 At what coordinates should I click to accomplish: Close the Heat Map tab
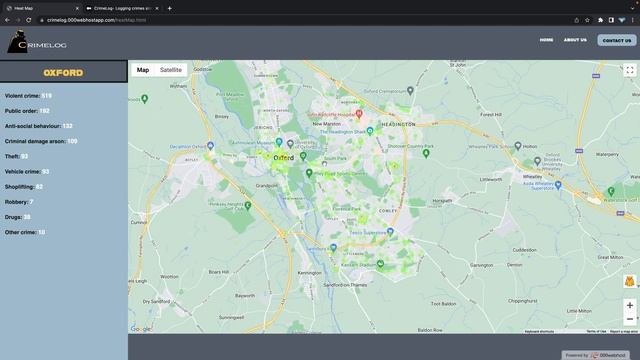coord(77,8)
